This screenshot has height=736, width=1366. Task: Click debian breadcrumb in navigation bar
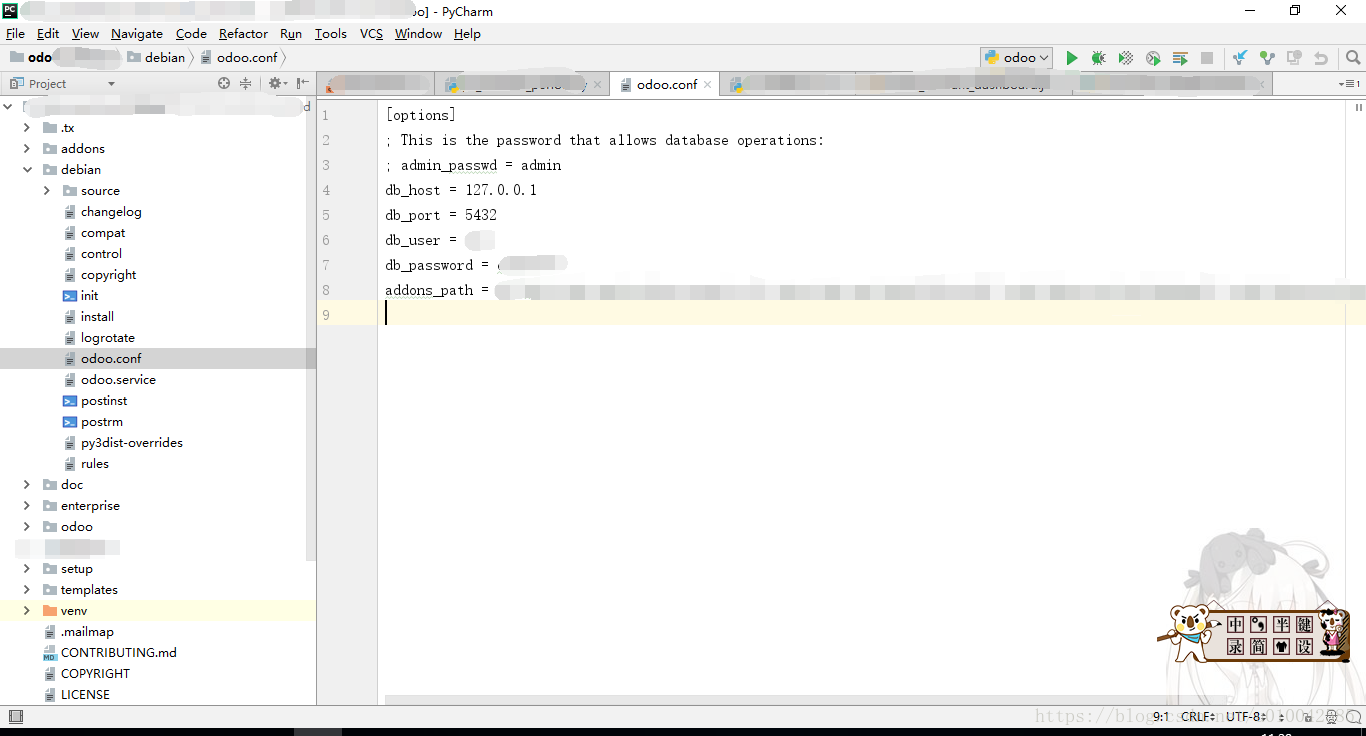tap(156, 58)
